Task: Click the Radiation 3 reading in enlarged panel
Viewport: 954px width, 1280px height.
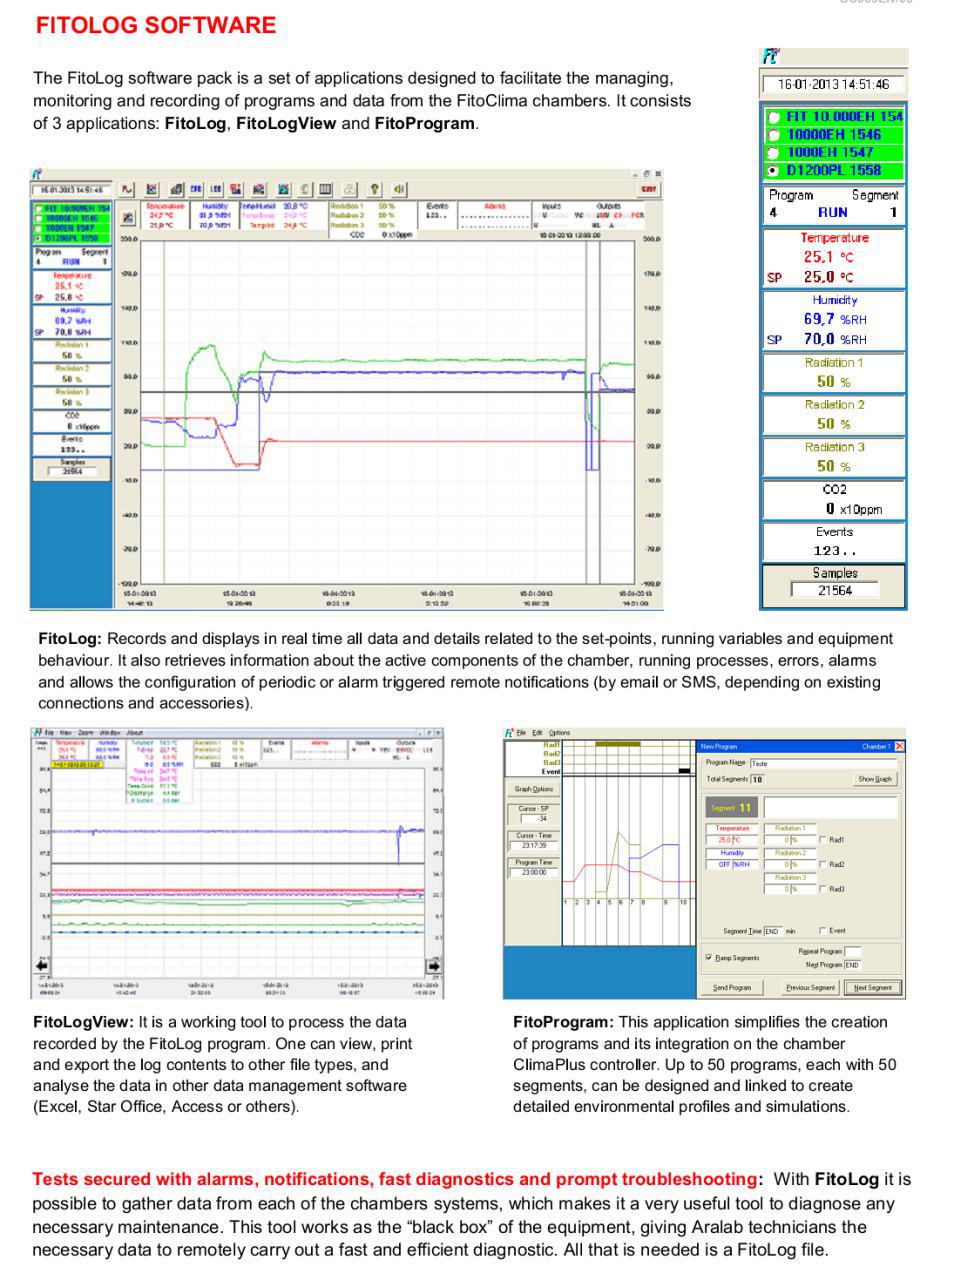Action: pos(834,466)
